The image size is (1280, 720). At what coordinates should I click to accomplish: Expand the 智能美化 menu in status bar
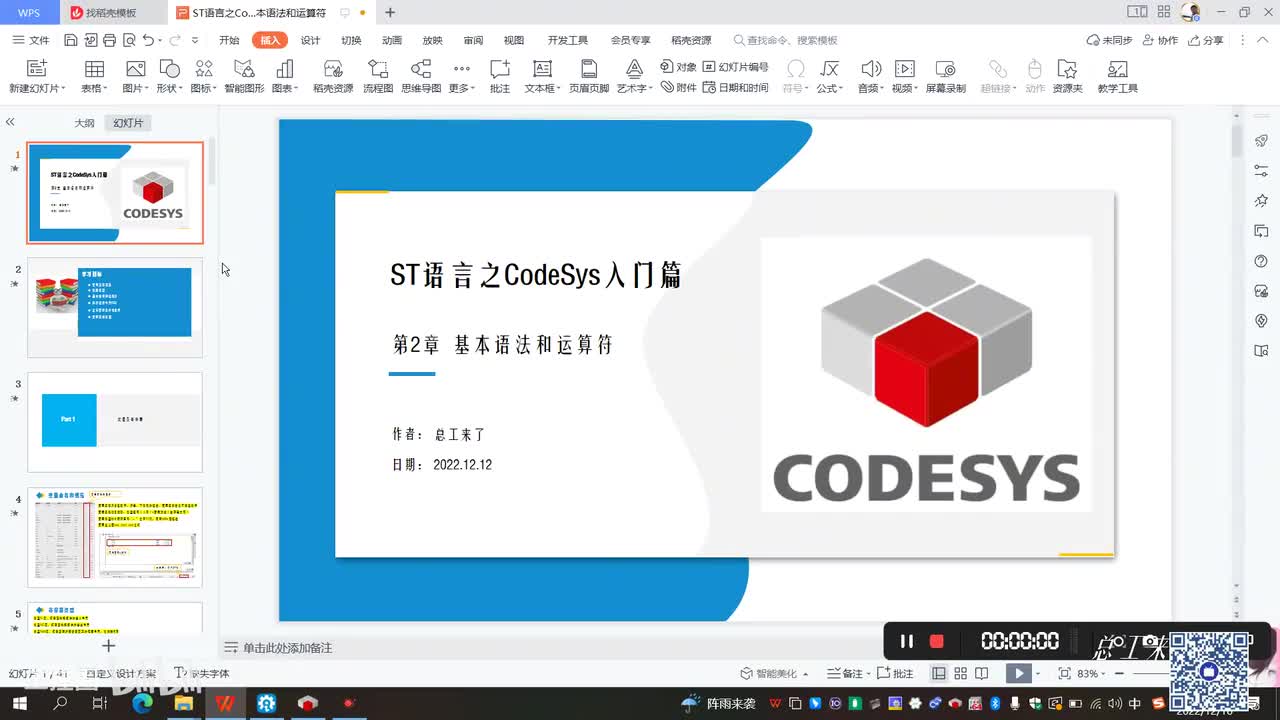click(x=775, y=674)
